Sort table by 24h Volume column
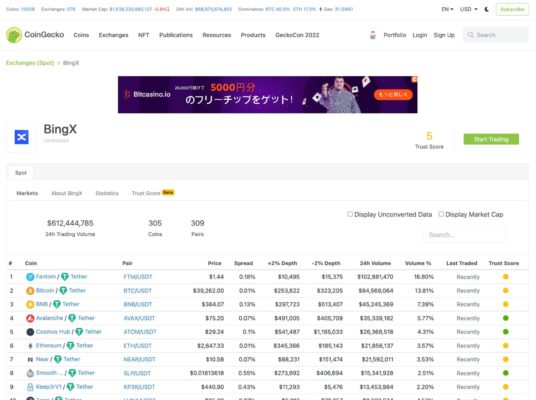The image size is (536, 400). 375,263
